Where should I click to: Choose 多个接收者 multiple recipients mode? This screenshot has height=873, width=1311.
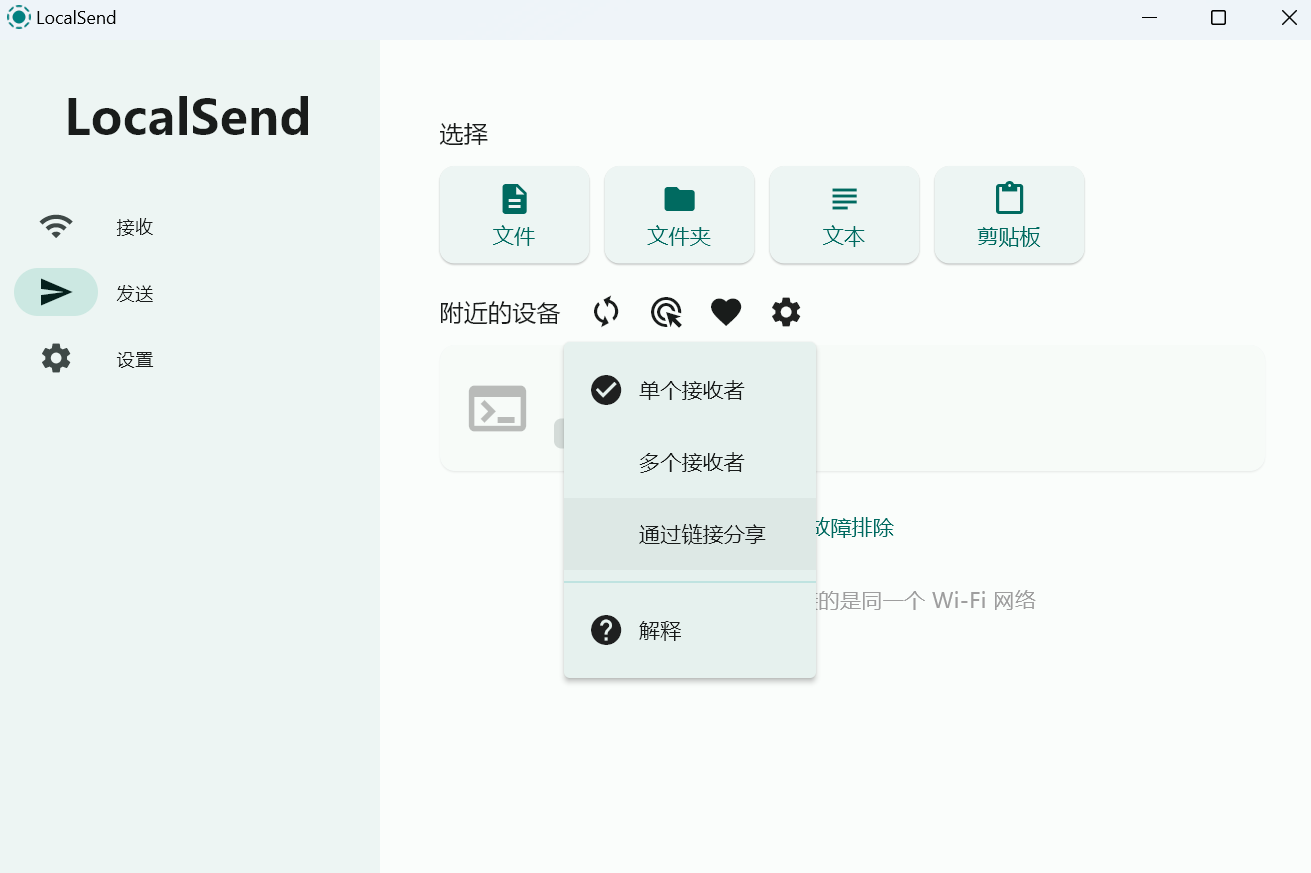coord(691,462)
